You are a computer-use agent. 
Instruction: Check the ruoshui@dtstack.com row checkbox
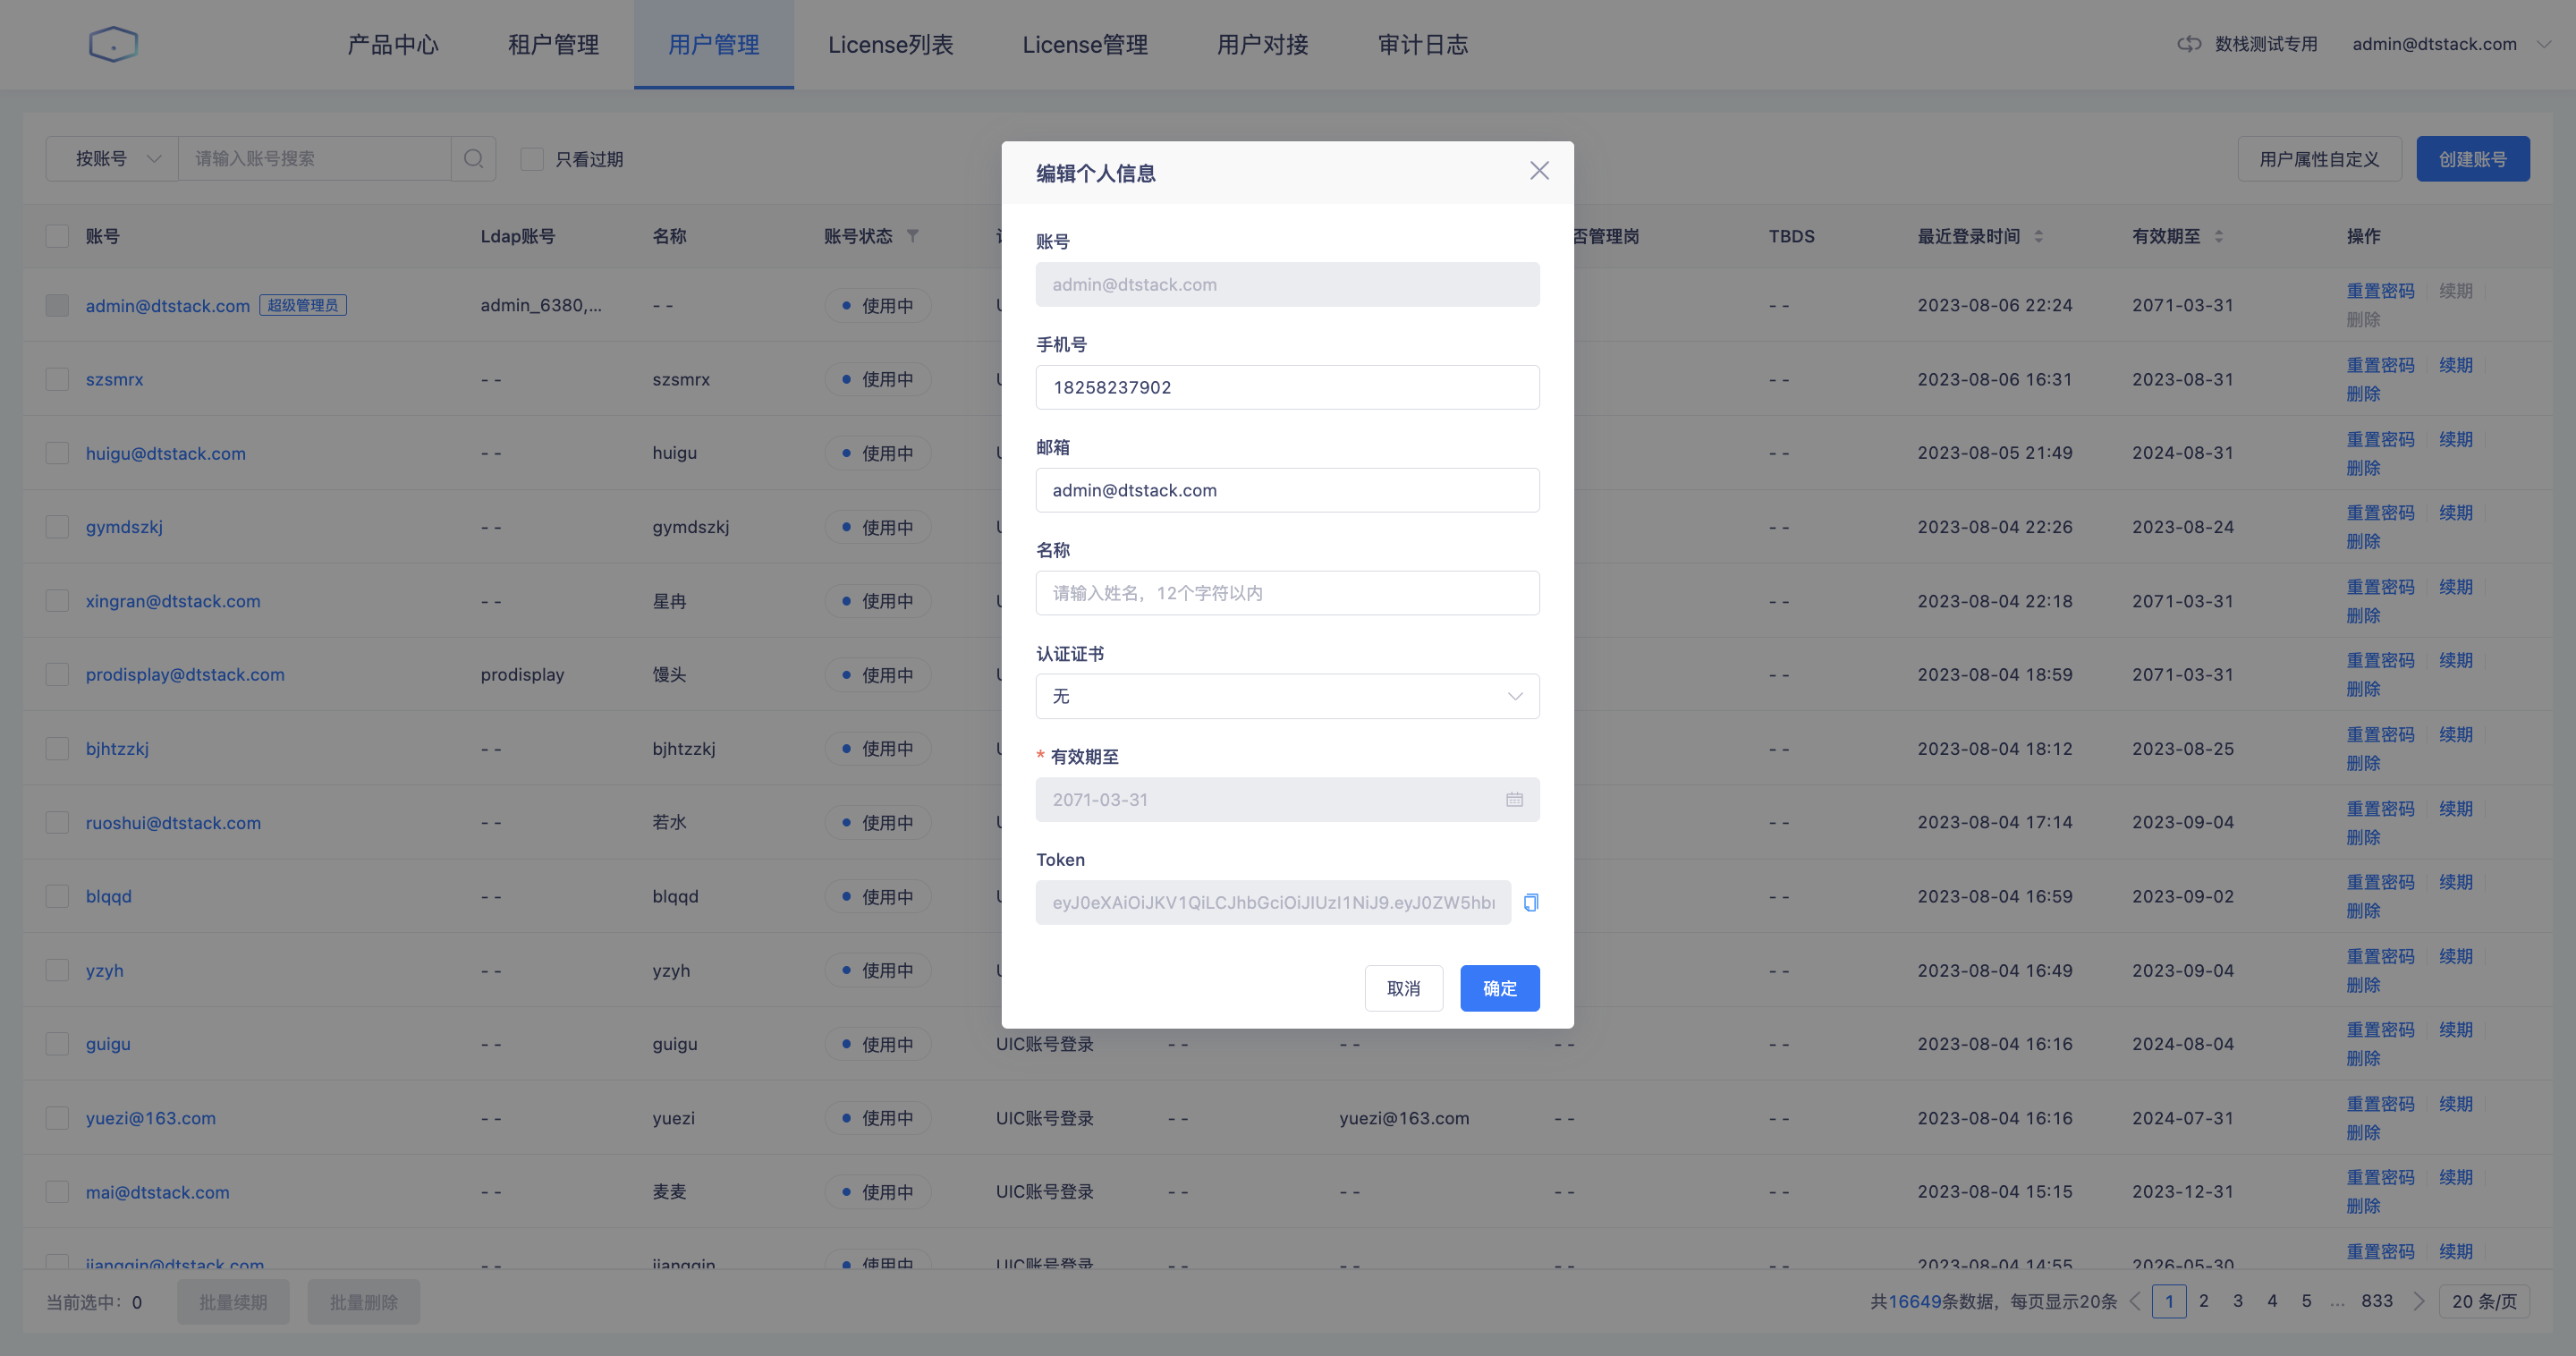(57, 823)
